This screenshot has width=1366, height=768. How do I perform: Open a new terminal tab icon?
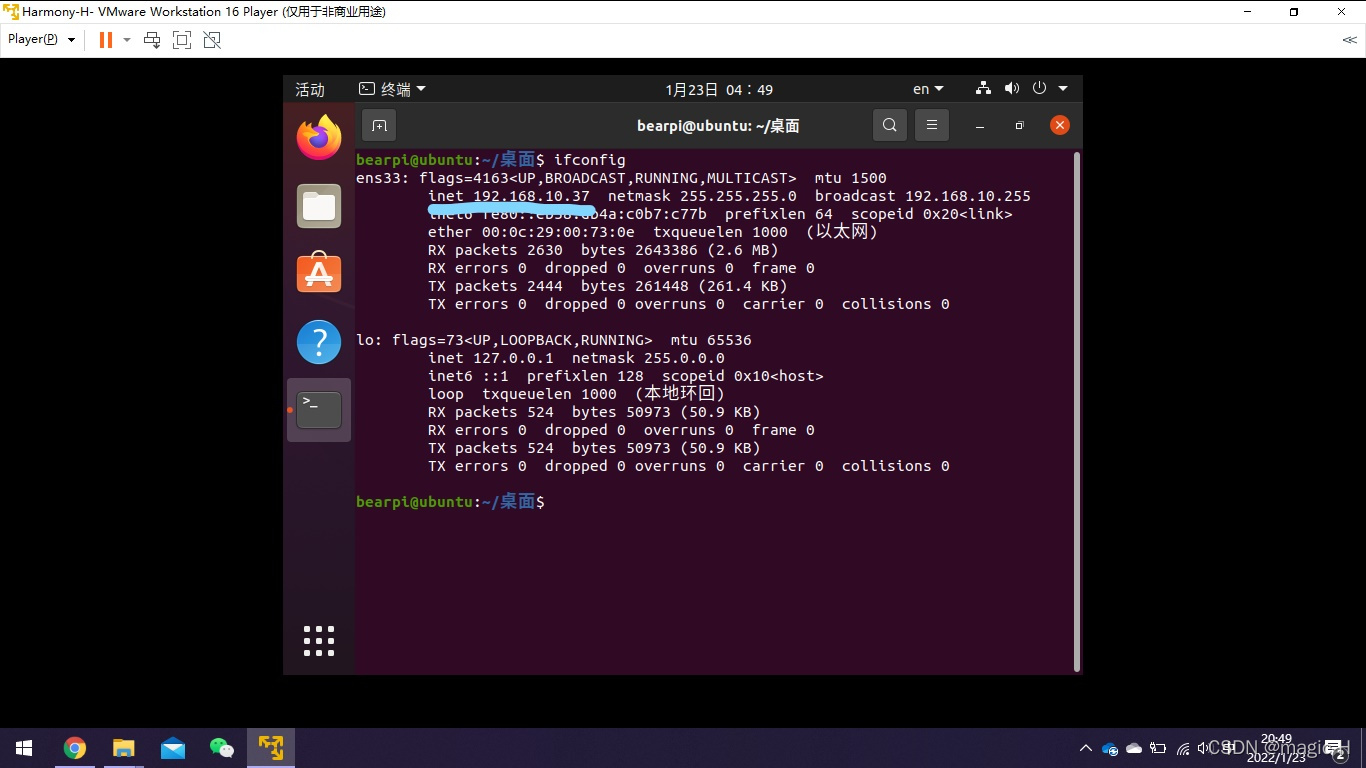378,125
